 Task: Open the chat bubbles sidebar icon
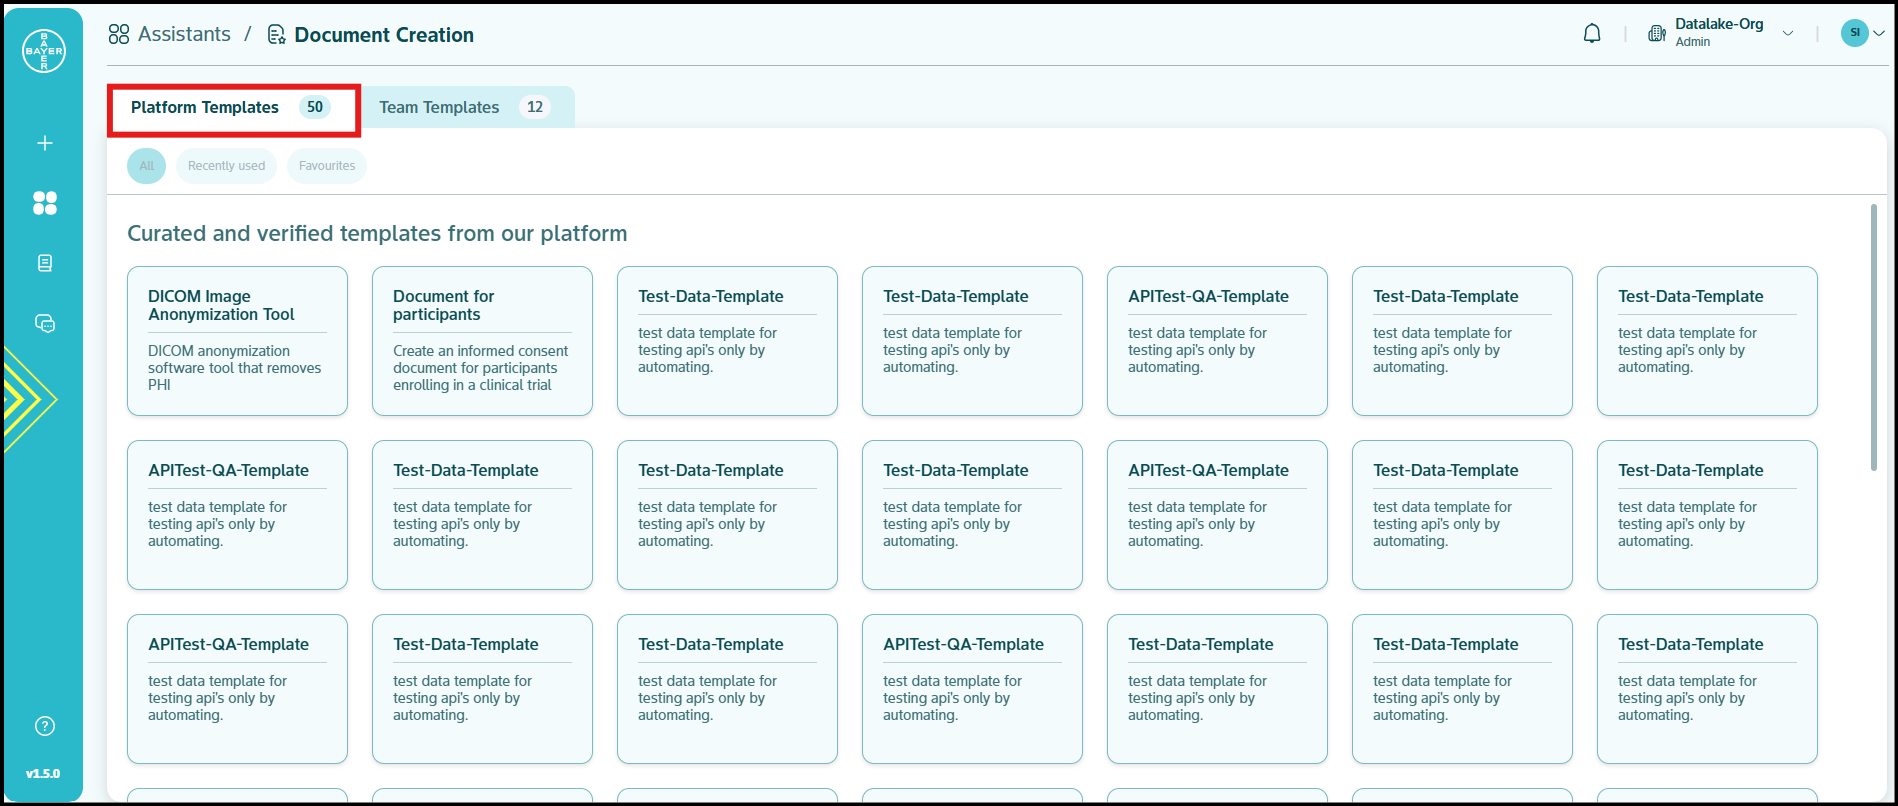[x=44, y=323]
